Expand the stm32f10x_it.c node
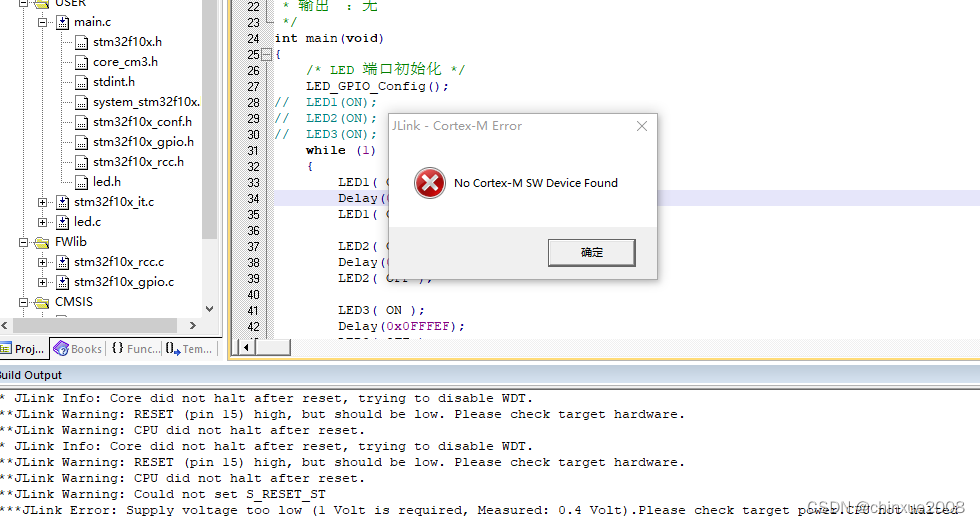Image resolution: width=980 pixels, height=523 pixels. click(42, 202)
